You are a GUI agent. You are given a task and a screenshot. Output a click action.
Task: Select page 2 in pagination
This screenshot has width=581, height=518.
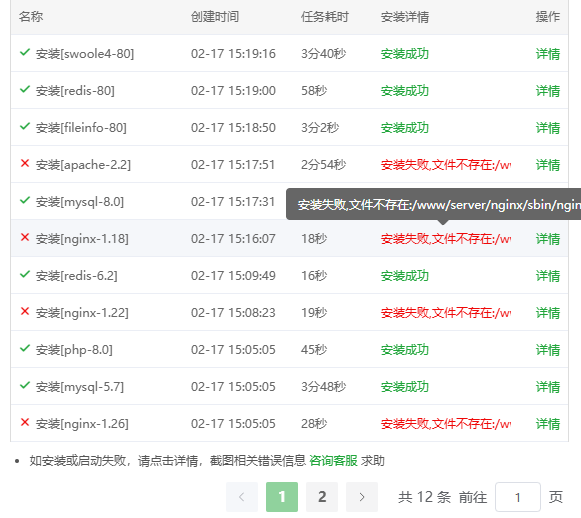click(322, 497)
